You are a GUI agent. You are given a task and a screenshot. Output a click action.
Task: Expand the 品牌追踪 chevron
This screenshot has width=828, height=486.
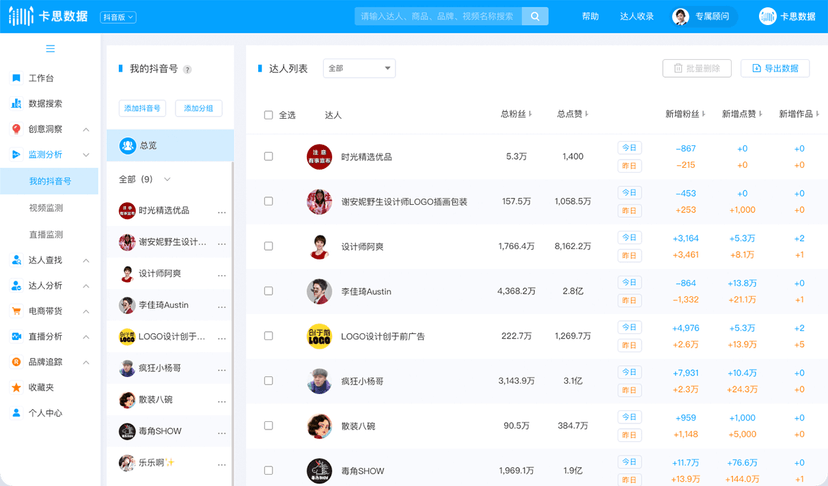tap(86, 362)
